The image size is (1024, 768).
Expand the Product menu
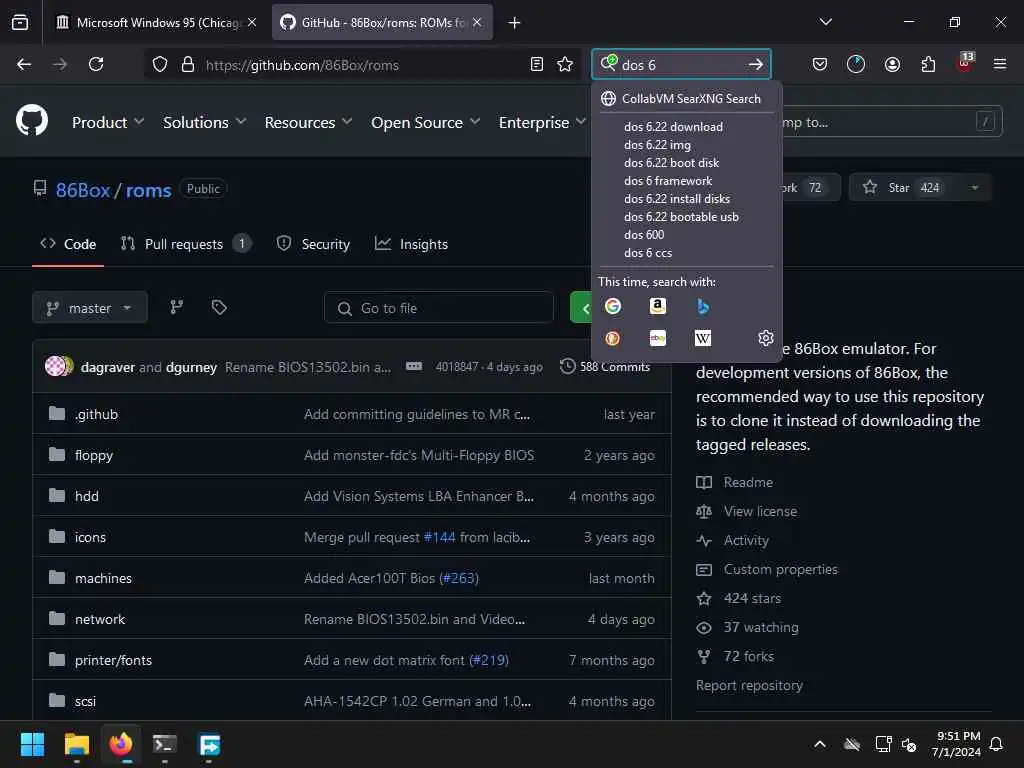[x=108, y=122]
